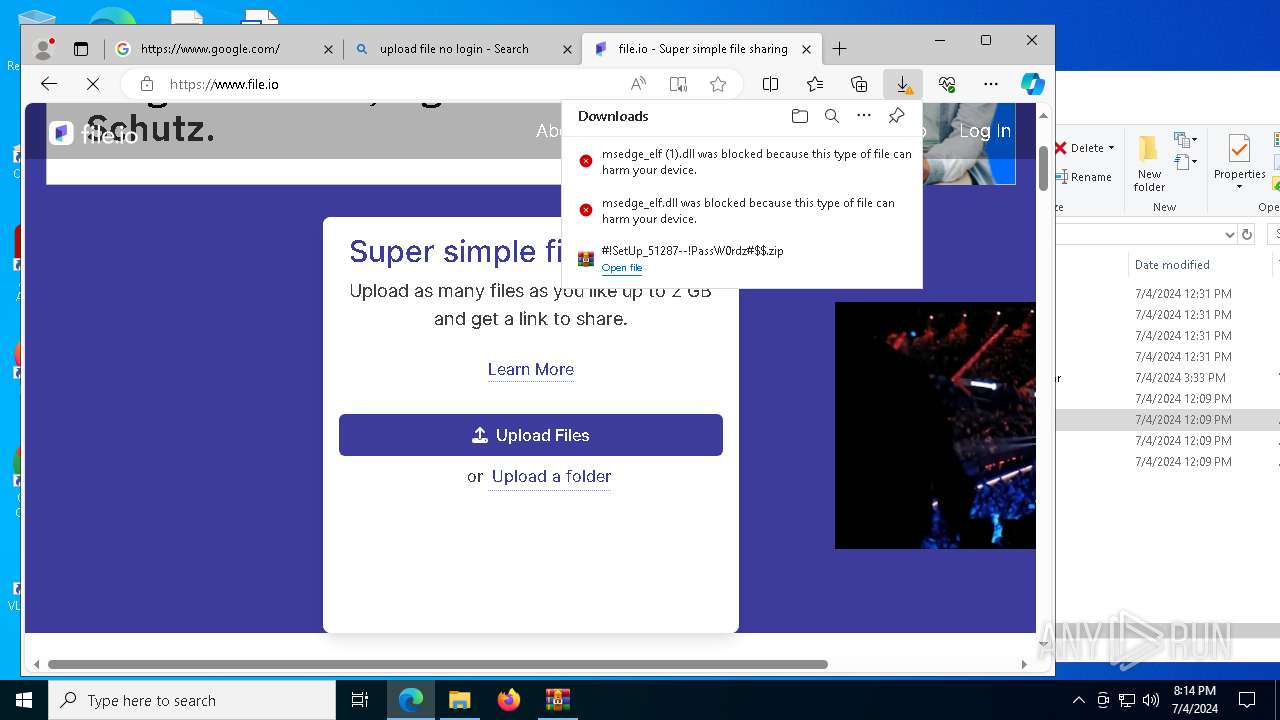Open volume control in system tray
This screenshot has width=1280, height=720.
(1150, 700)
